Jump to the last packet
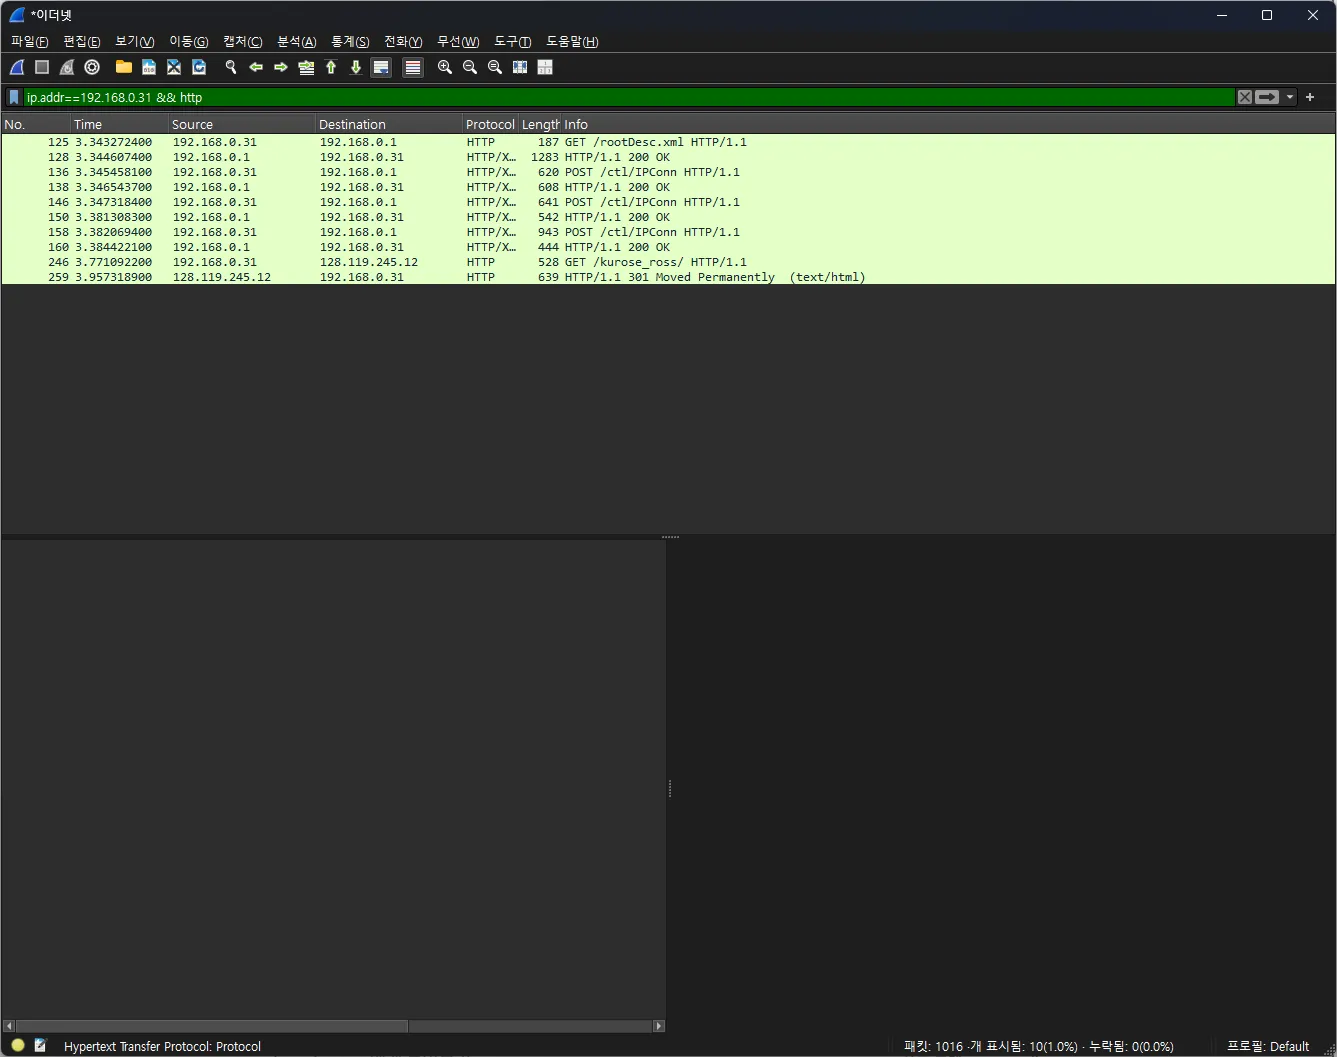 coord(356,67)
